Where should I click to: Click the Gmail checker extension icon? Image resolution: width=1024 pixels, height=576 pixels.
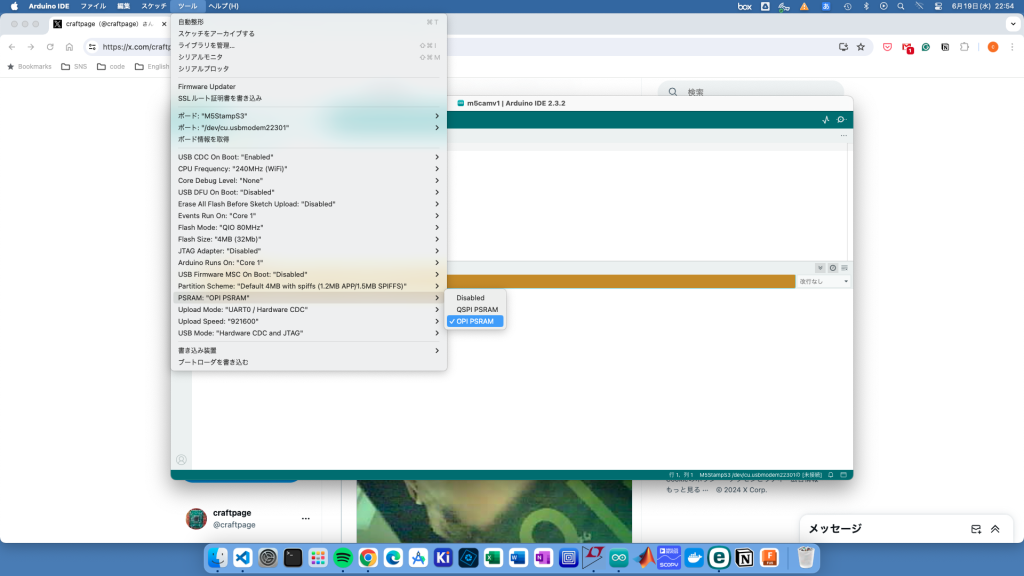pyautogui.click(x=907, y=48)
